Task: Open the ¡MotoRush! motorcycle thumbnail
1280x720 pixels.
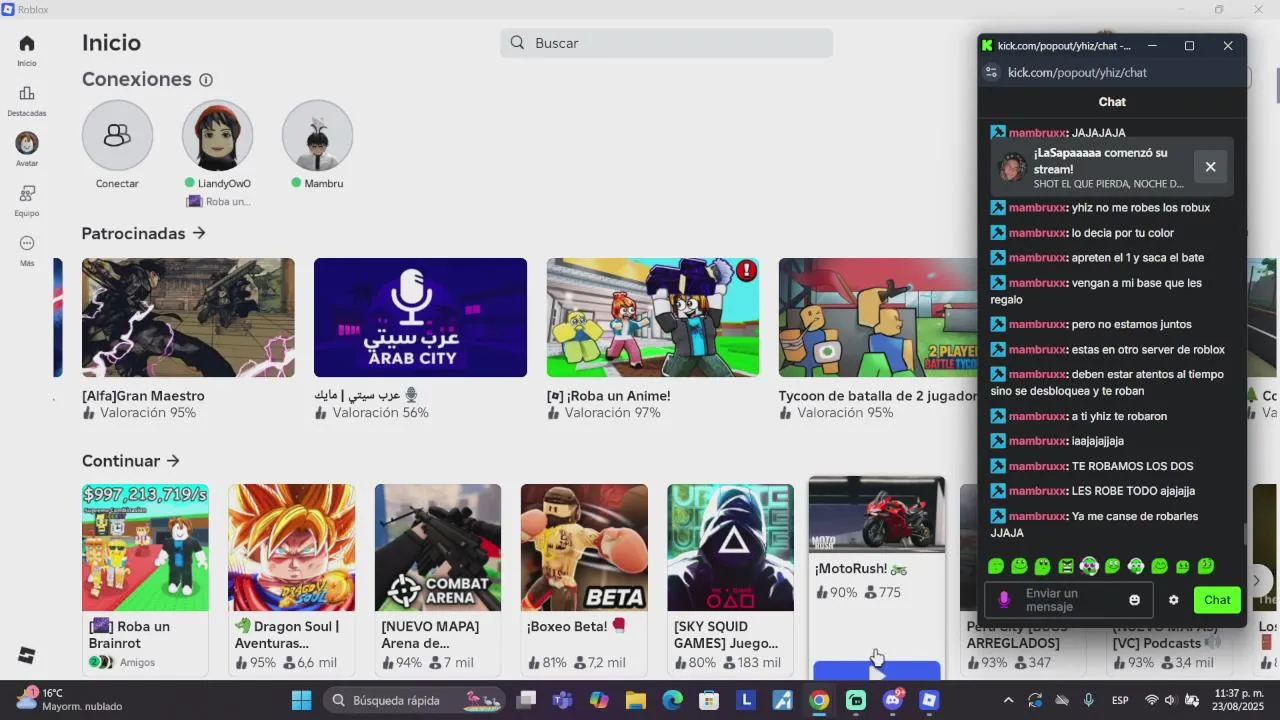Action: (876, 515)
